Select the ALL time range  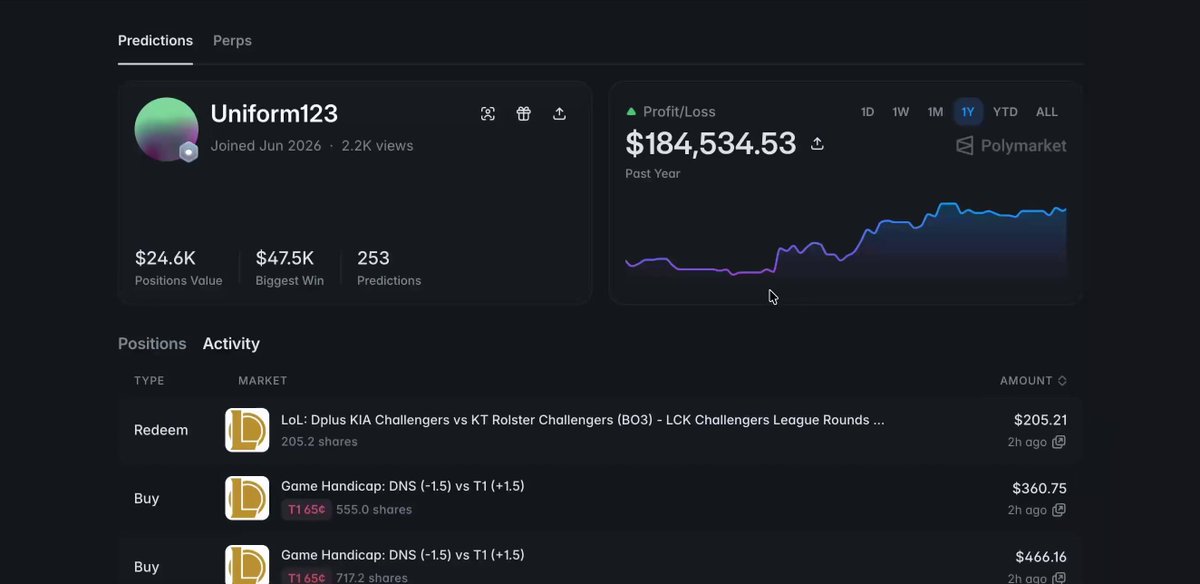click(1047, 112)
